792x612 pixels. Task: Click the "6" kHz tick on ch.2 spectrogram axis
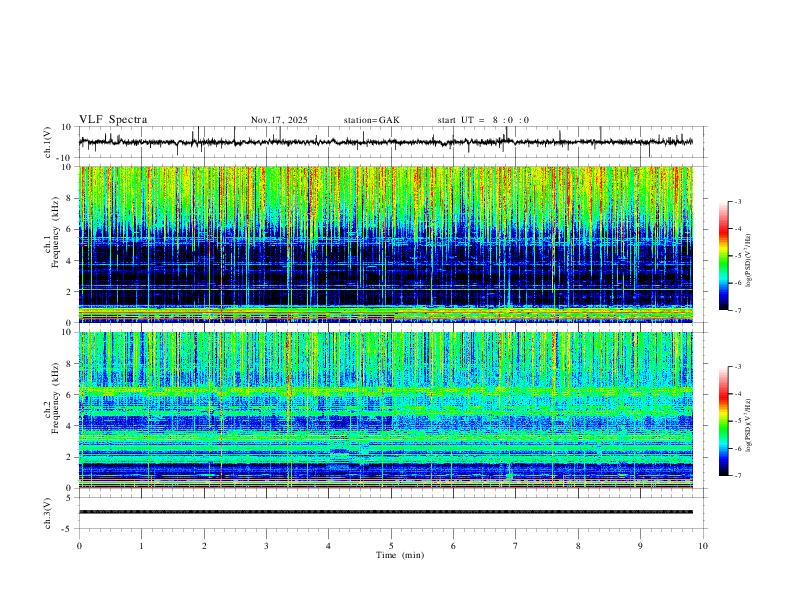tap(69, 394)
